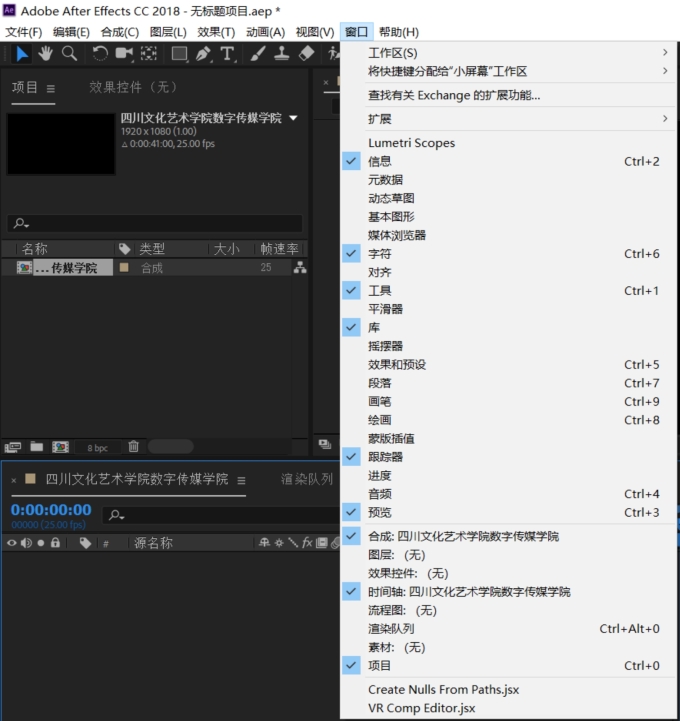Viewport: 680px width, 721px height.
Task: Select the Pan Behind anchor point tool
Action: 149,54
